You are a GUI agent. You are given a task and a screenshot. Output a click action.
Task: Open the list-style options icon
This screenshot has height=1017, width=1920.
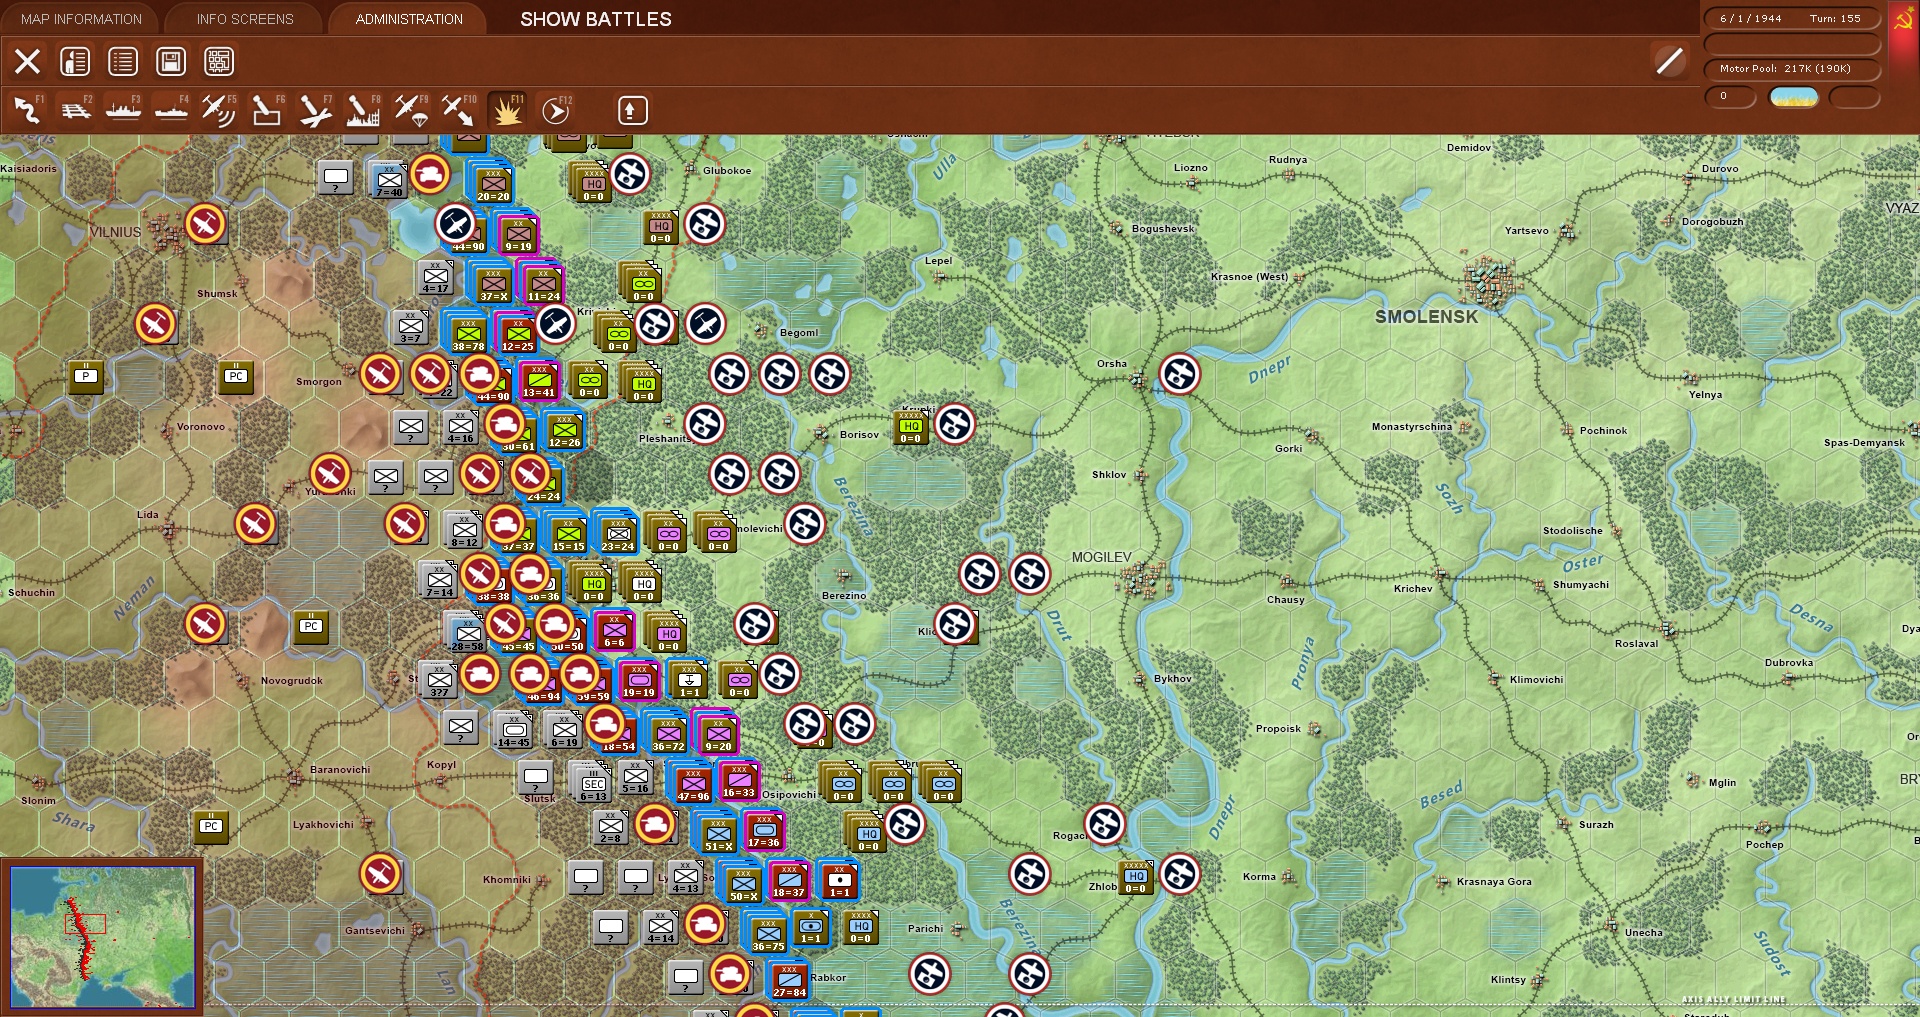[x=123, y=62]
